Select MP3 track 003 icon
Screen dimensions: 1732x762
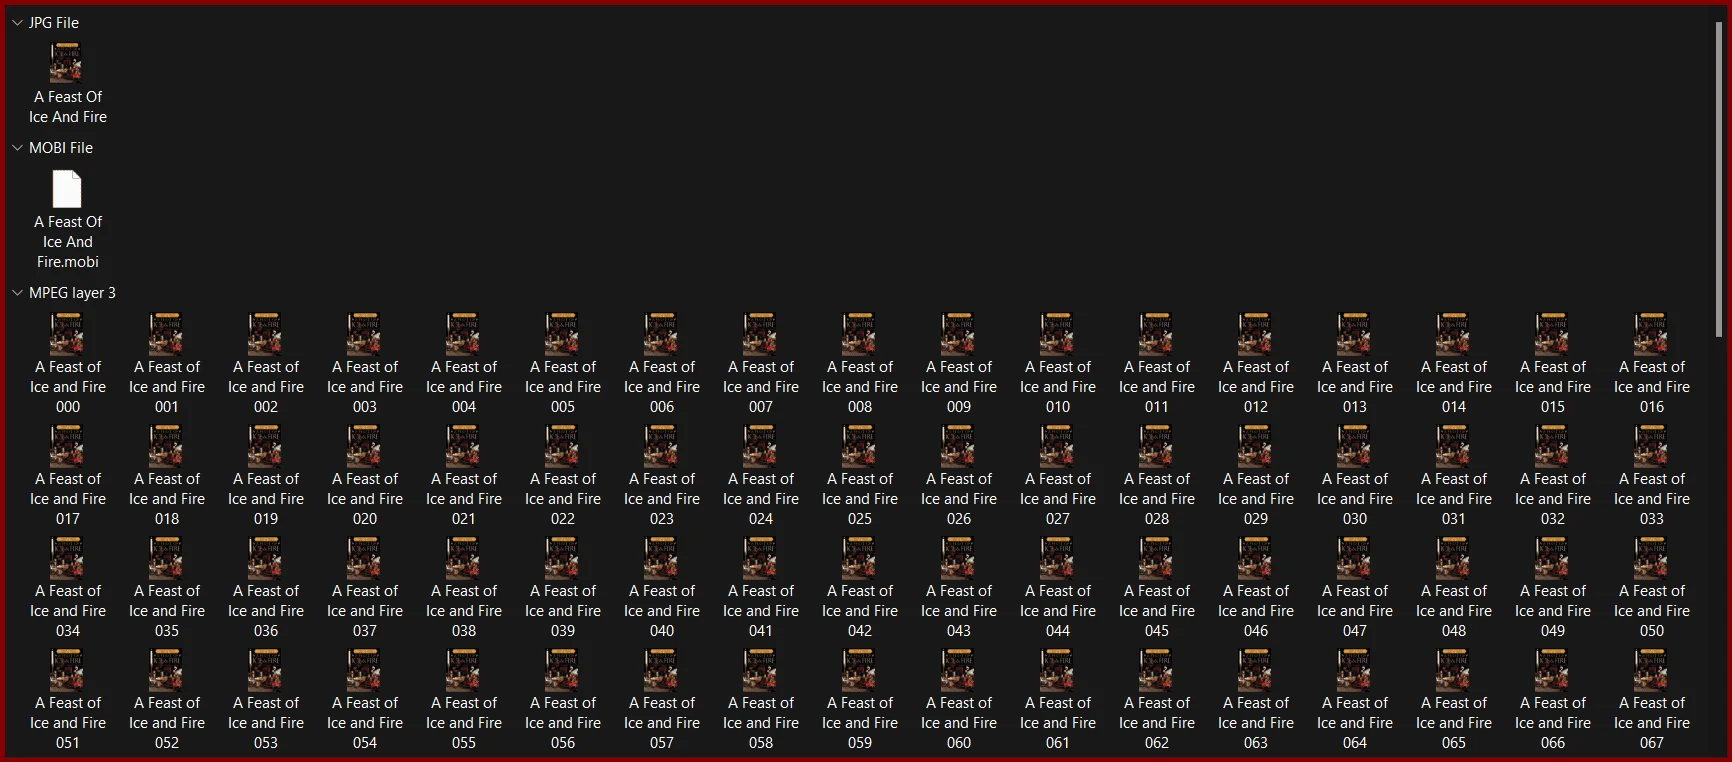(364, 334)
